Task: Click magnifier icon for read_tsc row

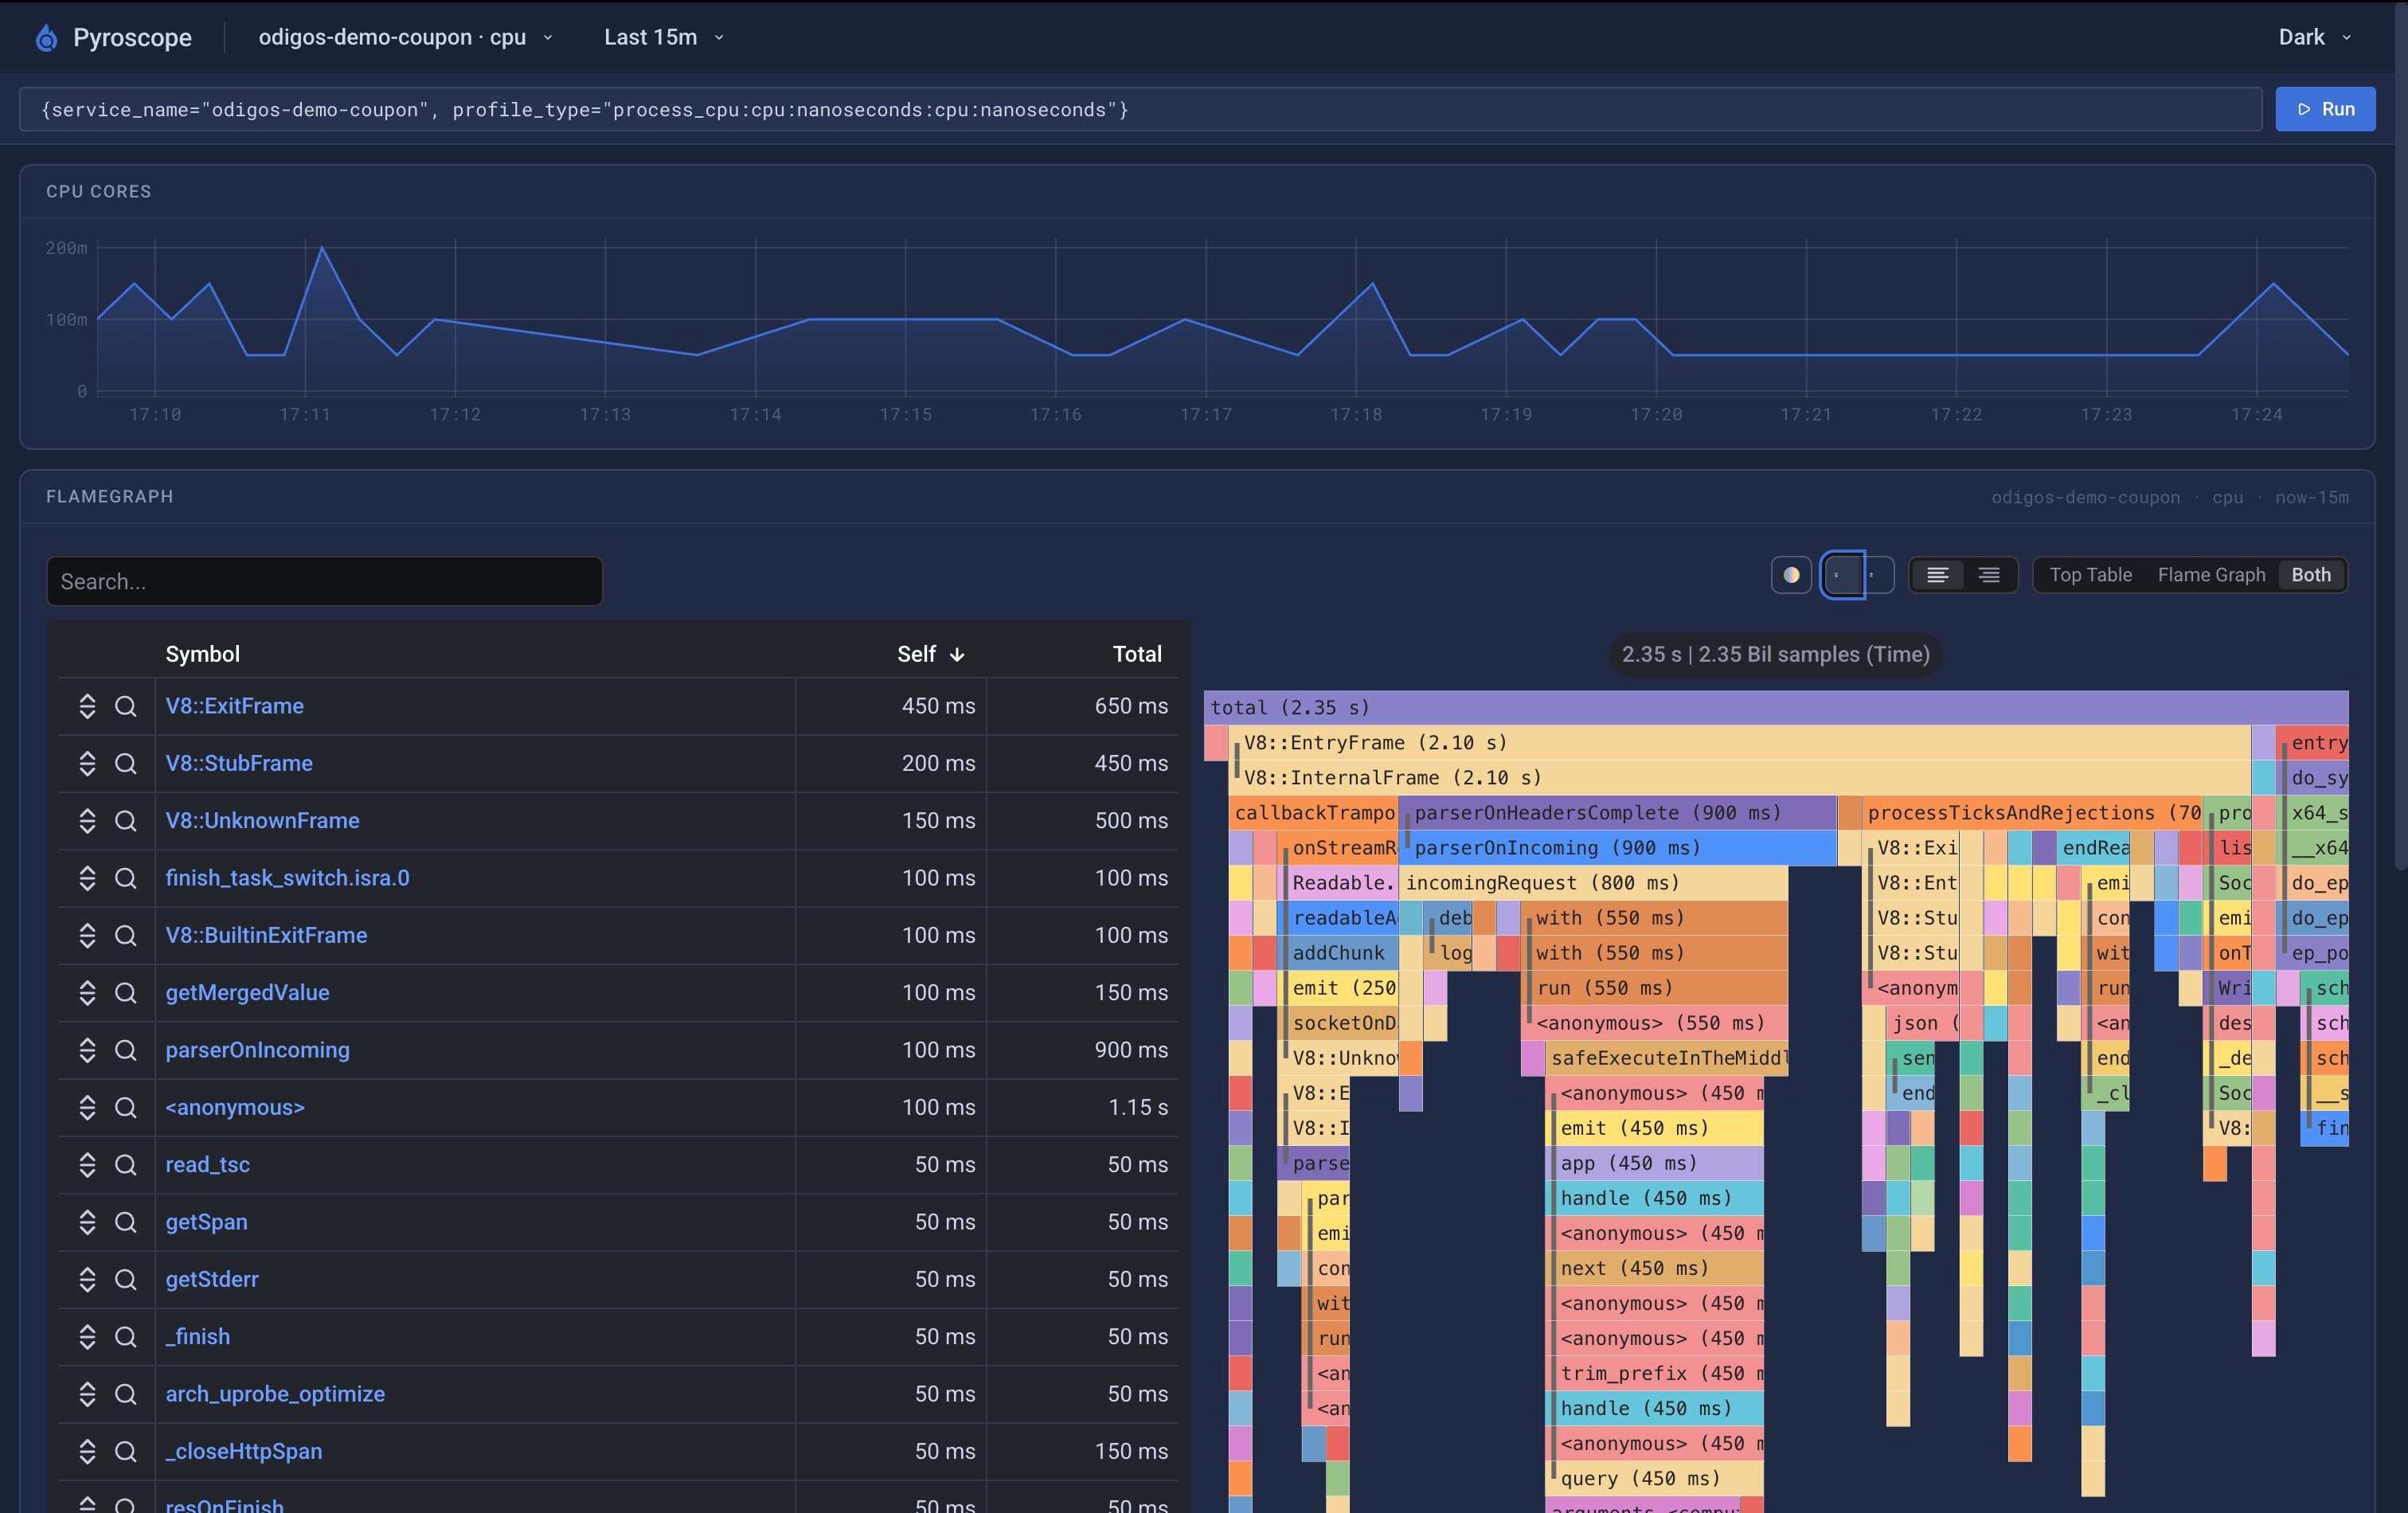Action: 125,1165
